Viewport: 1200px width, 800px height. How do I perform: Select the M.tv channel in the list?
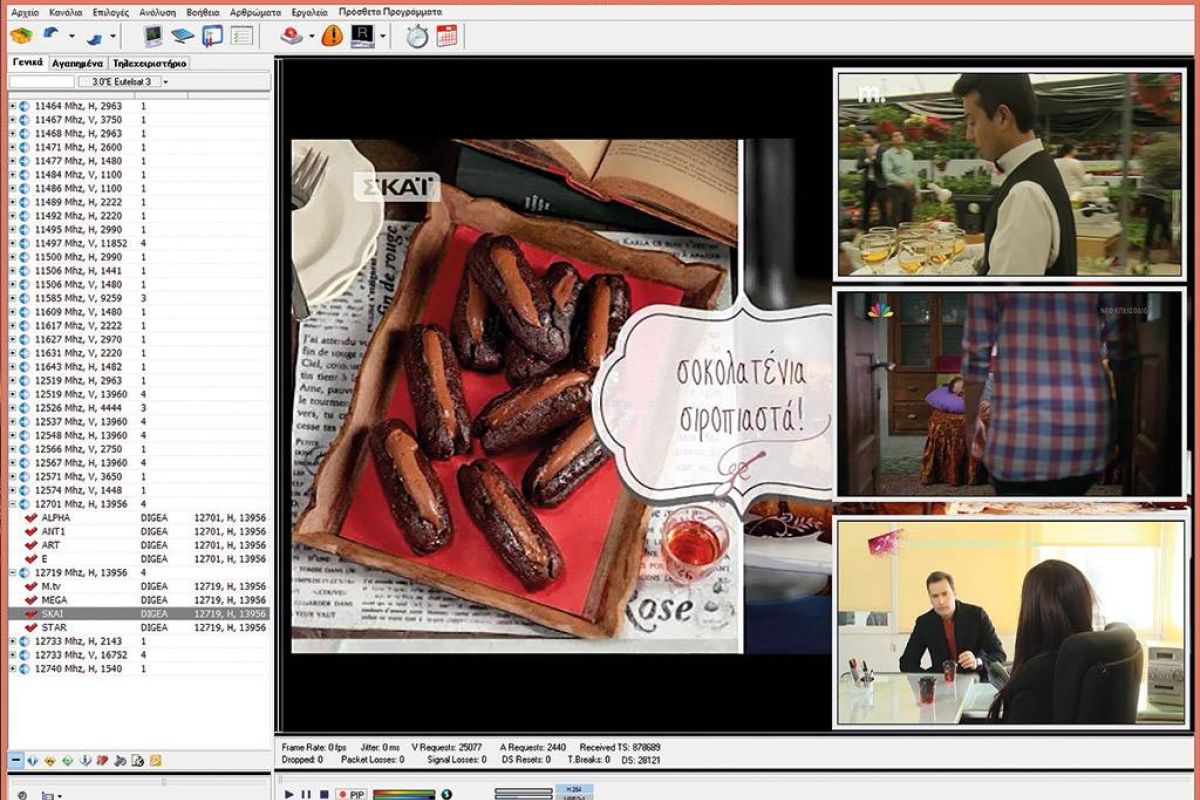[x=51, y=586]
